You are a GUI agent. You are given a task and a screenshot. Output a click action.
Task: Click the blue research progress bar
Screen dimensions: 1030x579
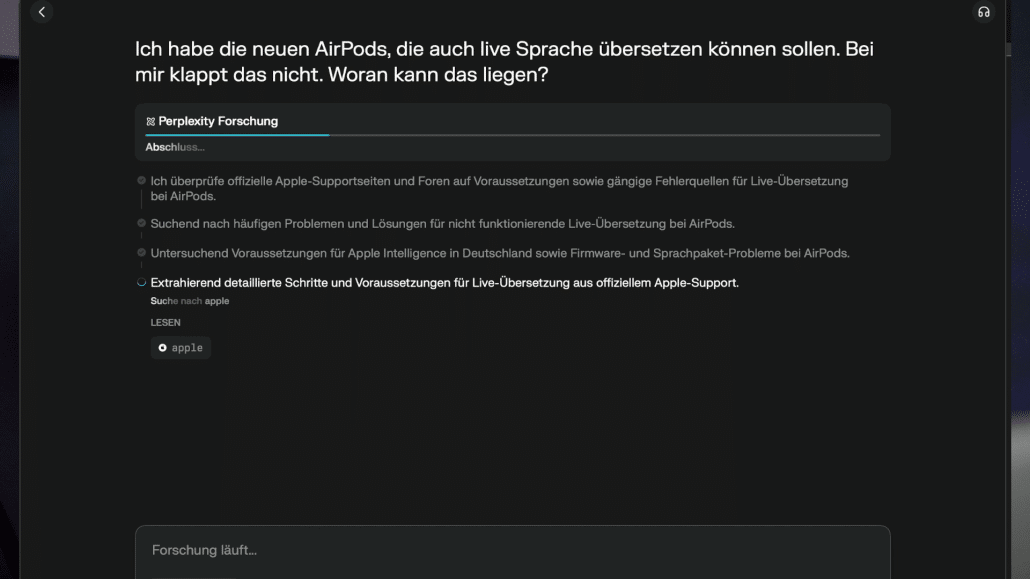coord(240,135)
